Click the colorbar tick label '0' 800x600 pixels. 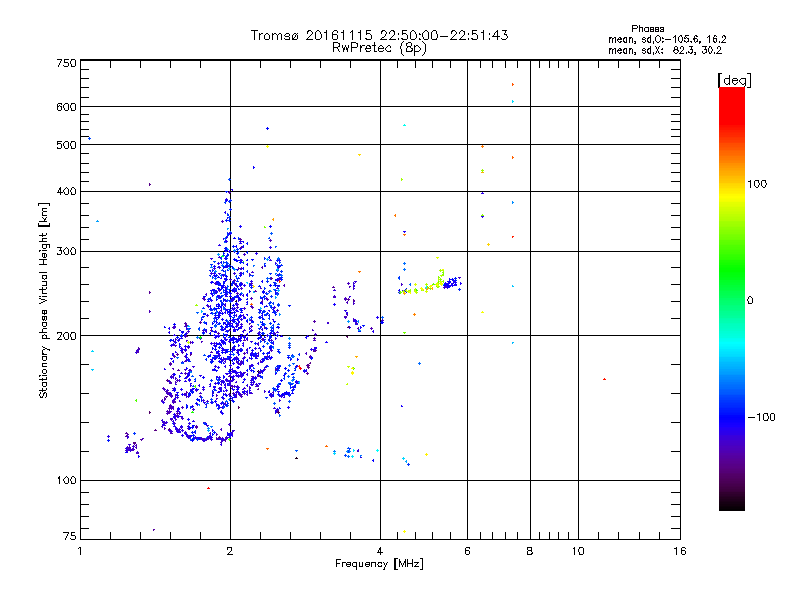[x=749, y=301]
